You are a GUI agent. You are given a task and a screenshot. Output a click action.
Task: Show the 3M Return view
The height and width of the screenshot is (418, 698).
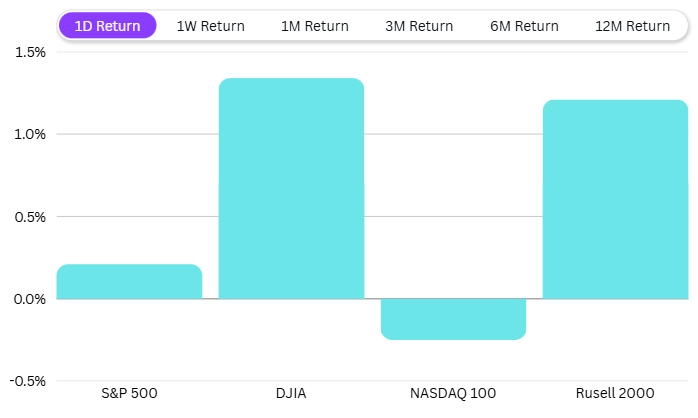[x=419, y=26]
